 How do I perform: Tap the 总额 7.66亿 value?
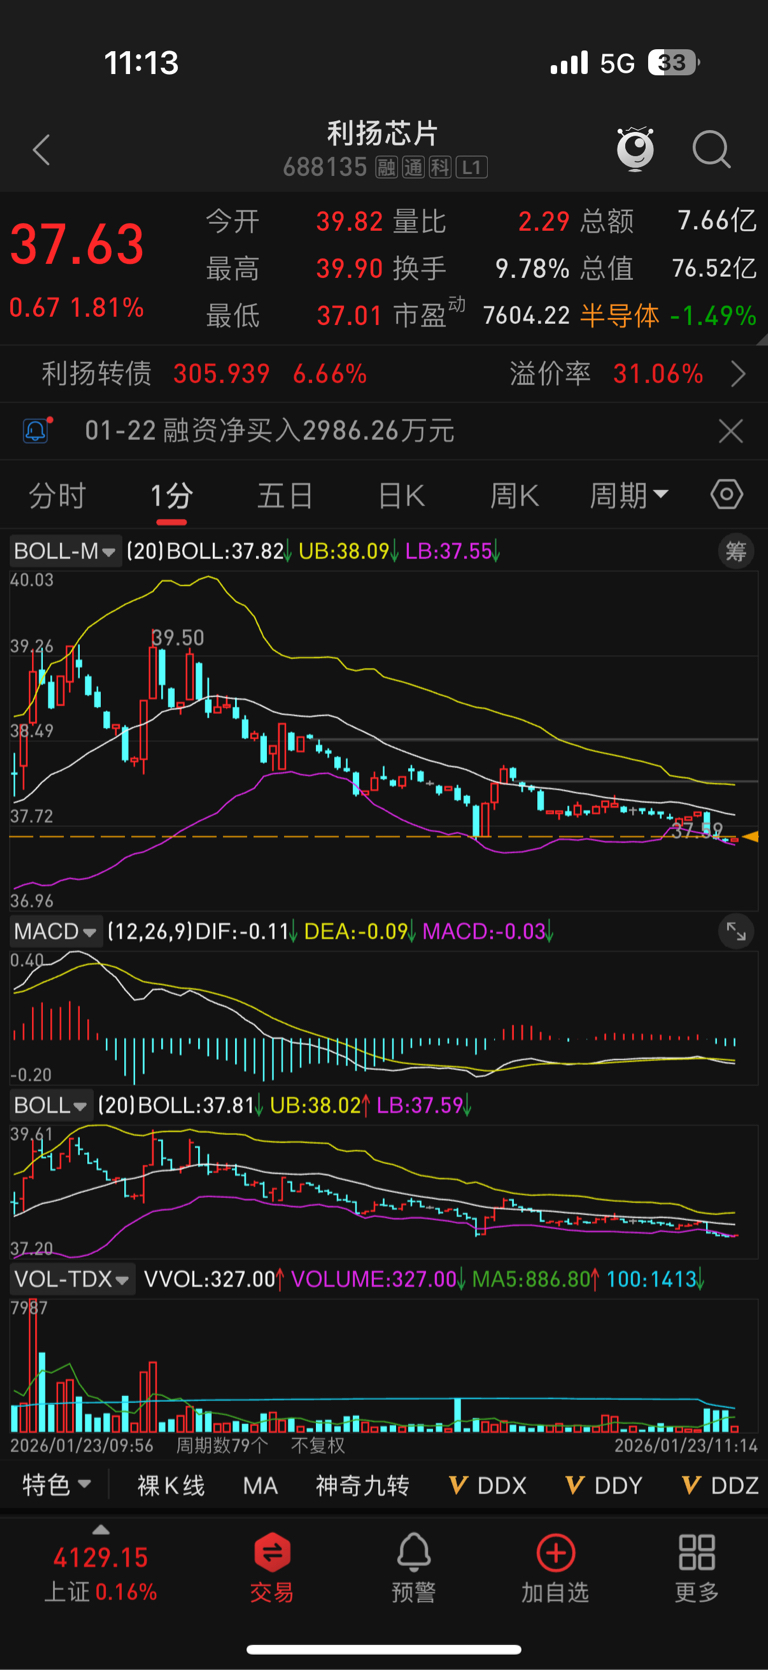[717, 220]
